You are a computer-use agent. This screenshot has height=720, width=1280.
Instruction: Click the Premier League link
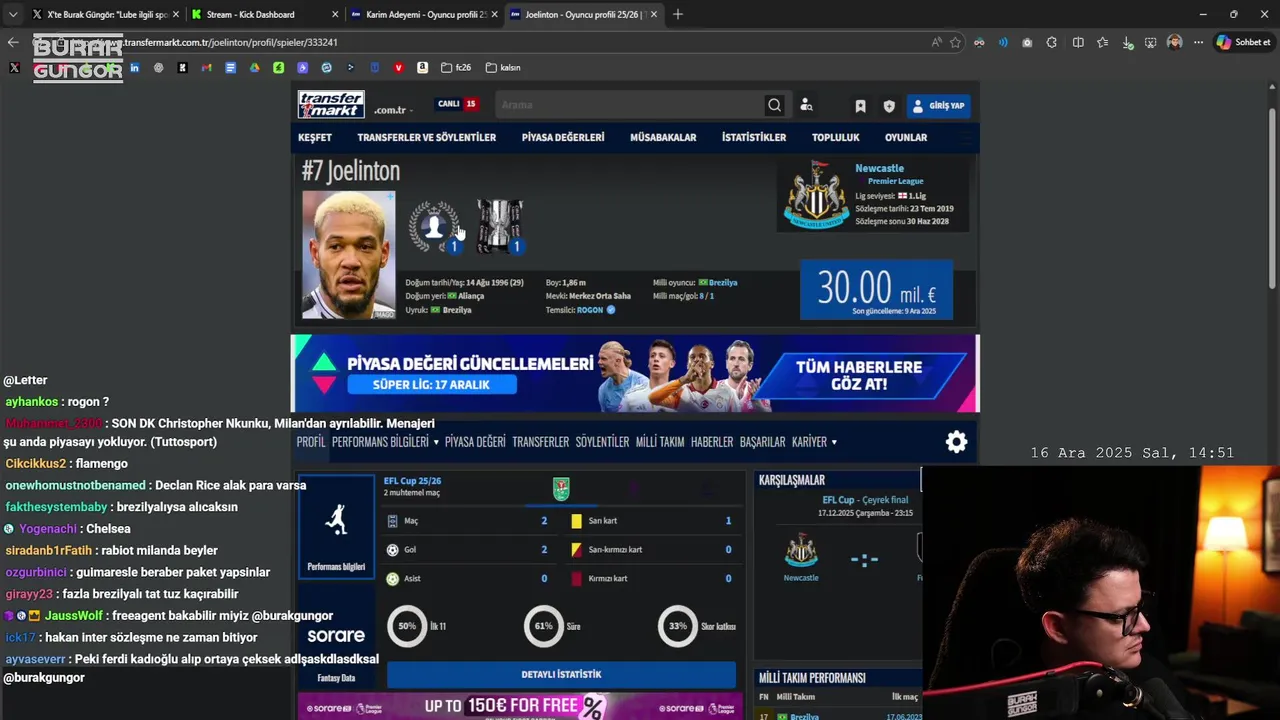pyautogui.click(x=895, y=181)
